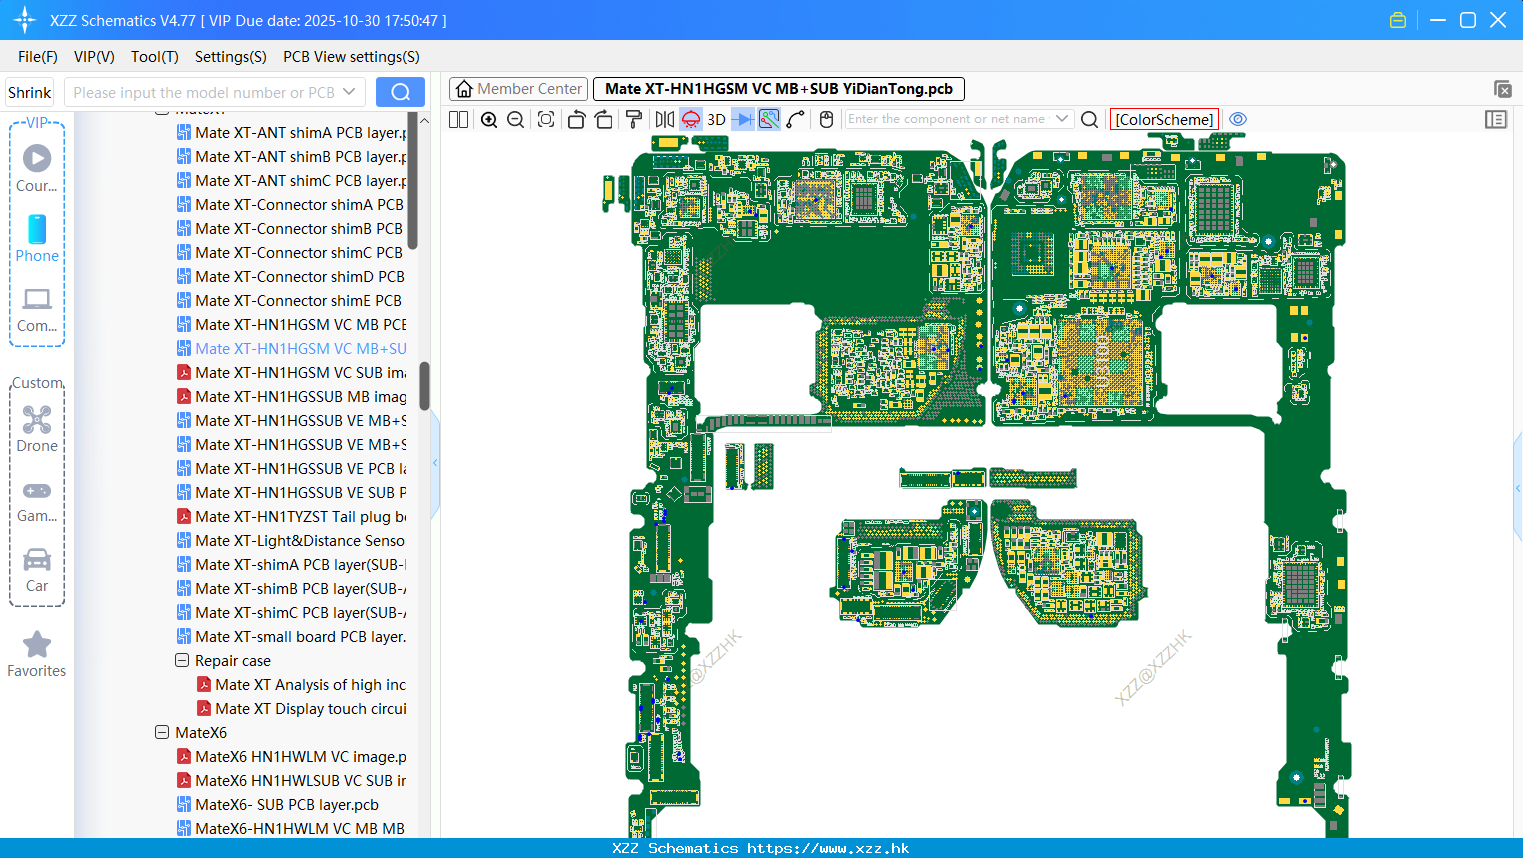Click the blue search button

[x=400, y=92]
